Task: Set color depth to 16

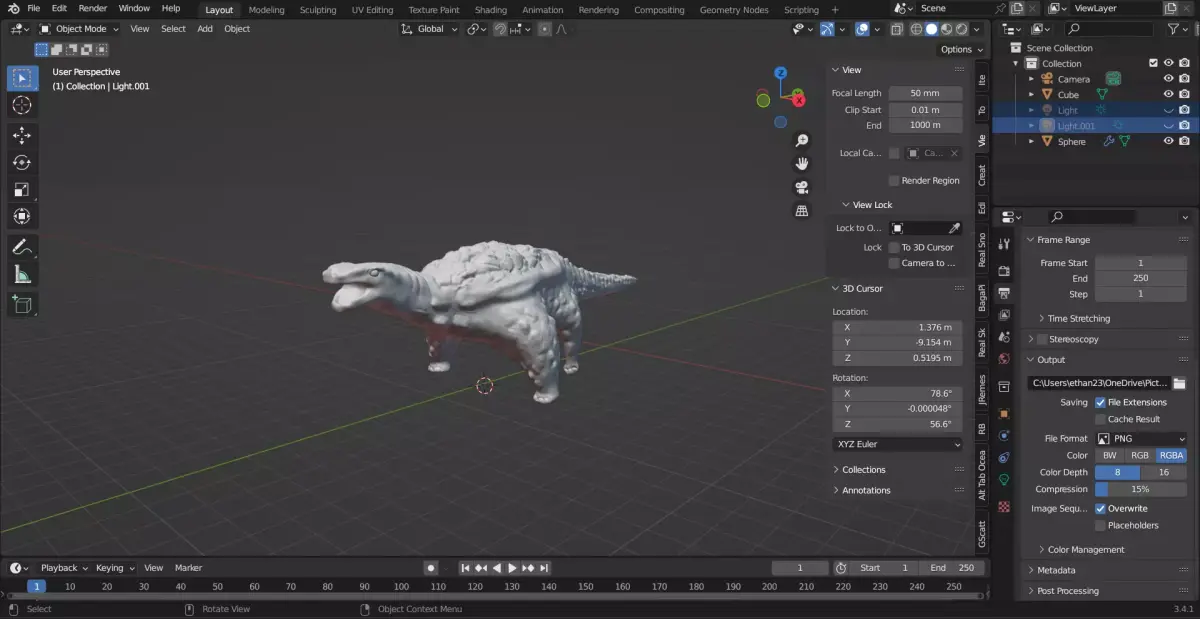Action: tap(1164, 472)
